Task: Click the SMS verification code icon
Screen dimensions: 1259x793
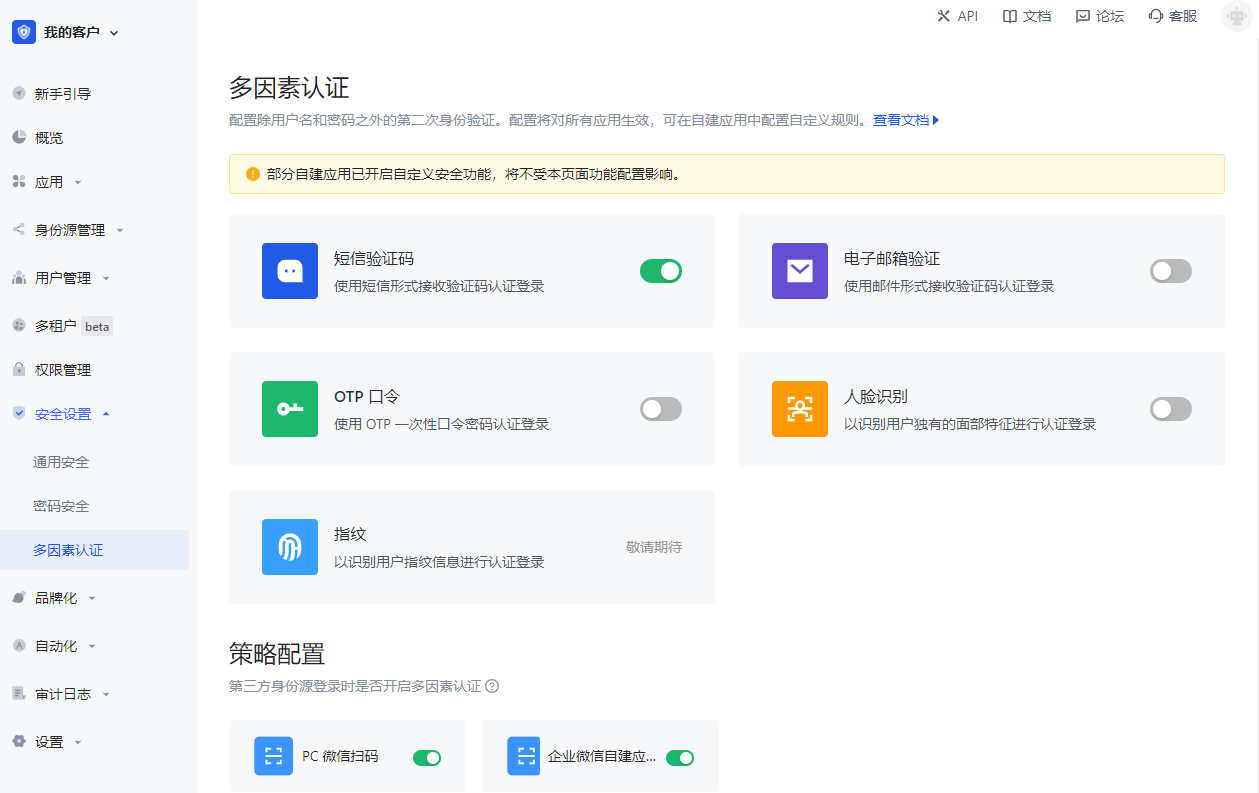Action: (x=289, y=271)
